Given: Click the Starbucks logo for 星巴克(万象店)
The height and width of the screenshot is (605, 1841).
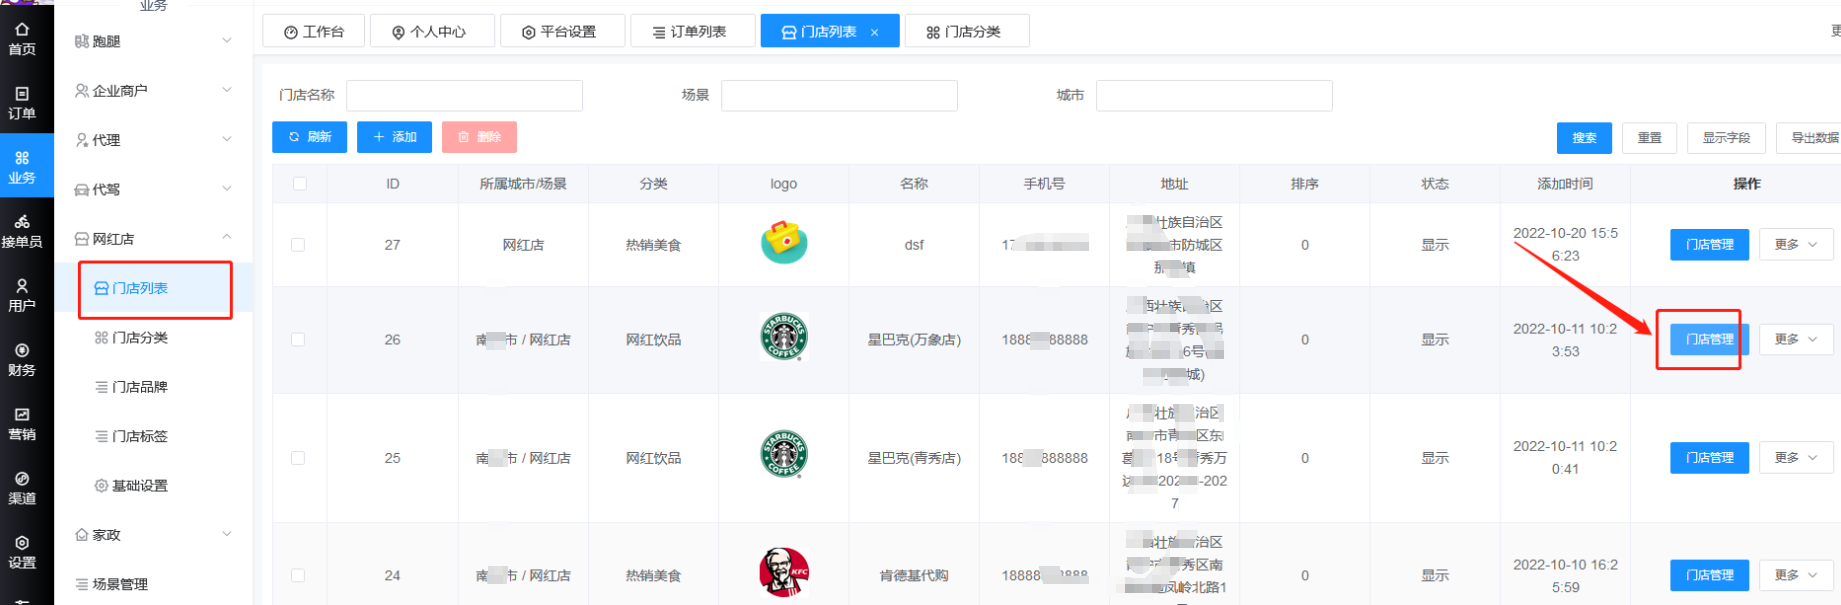Looking at the screenshot, I should [783, 337].
